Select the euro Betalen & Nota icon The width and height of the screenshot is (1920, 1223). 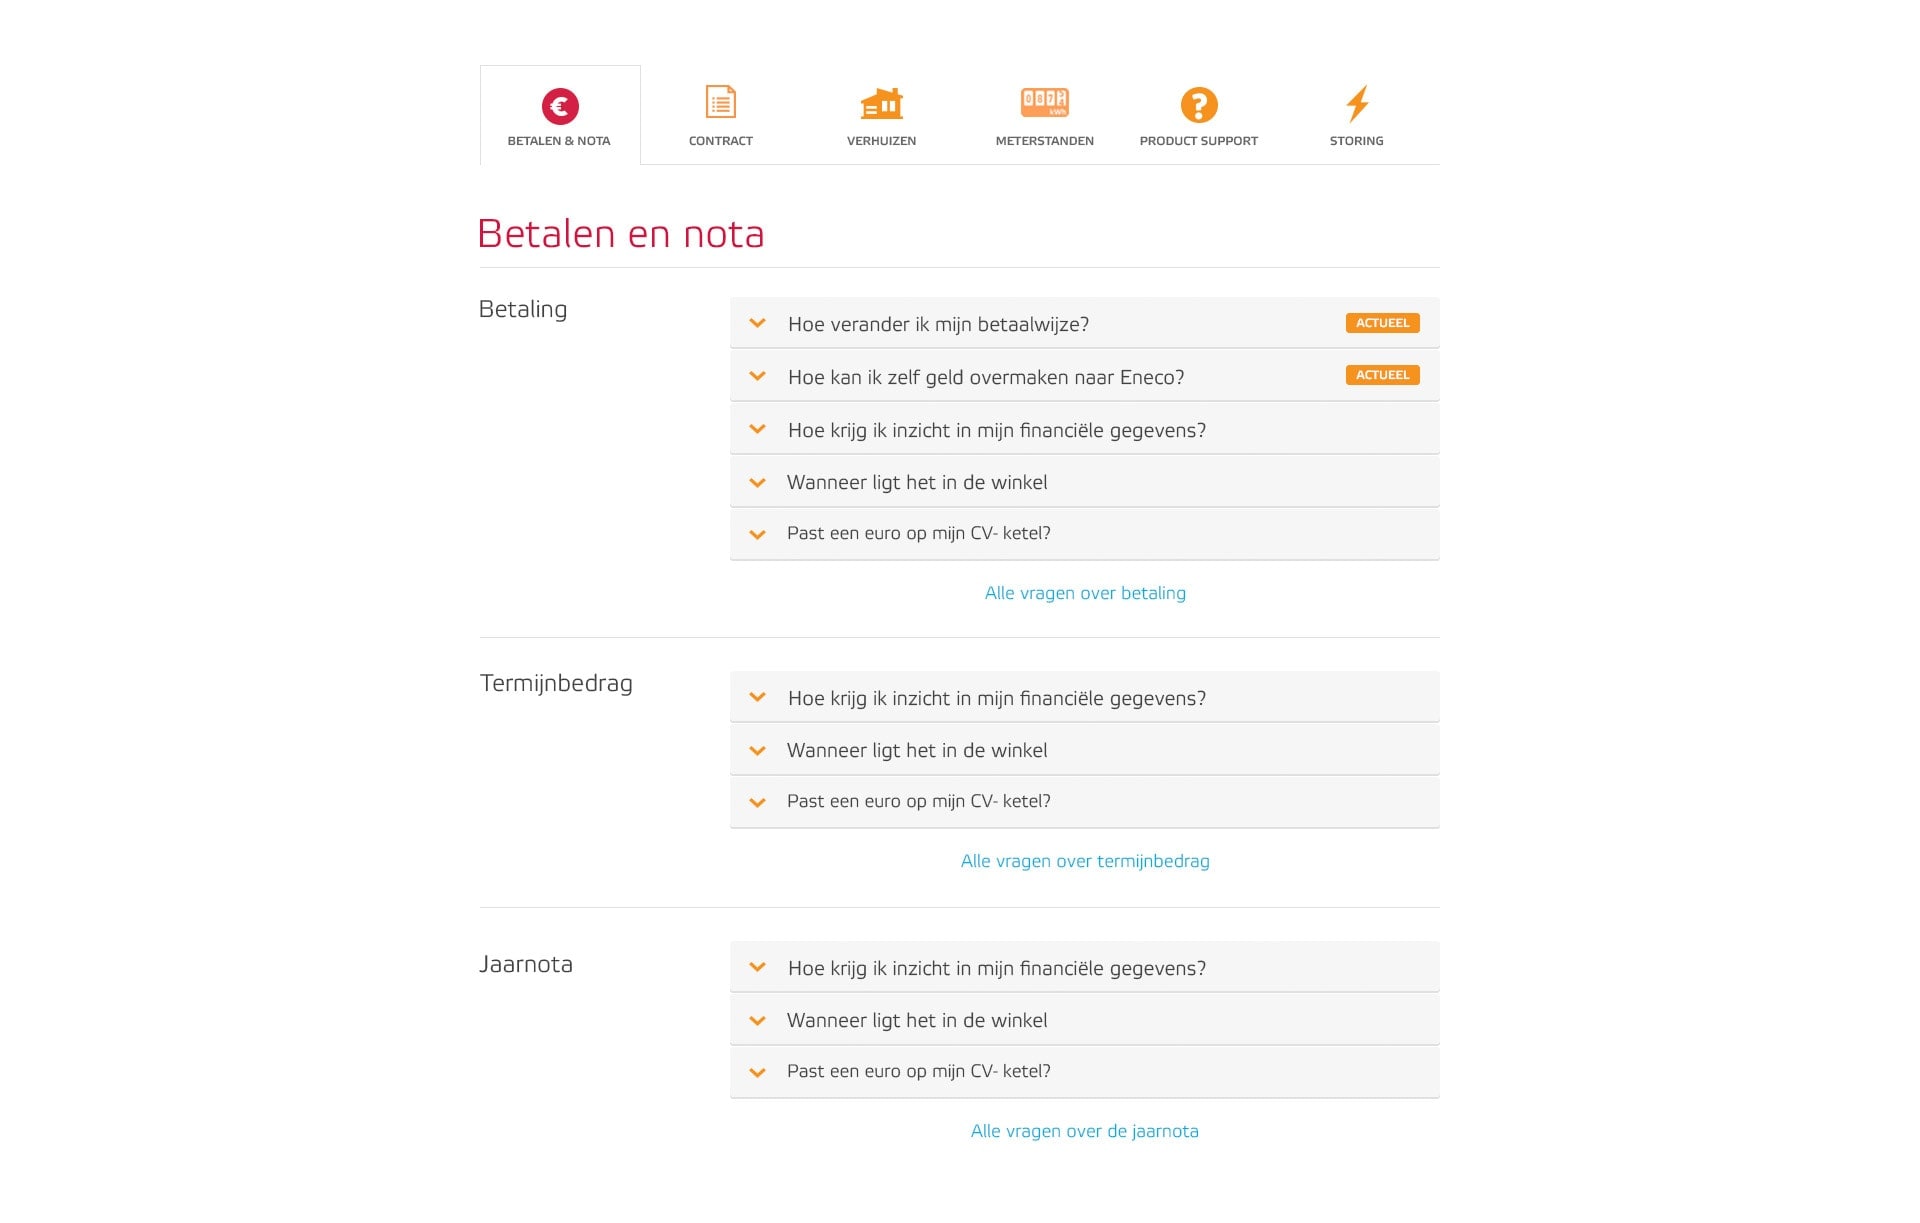[560, 102]
